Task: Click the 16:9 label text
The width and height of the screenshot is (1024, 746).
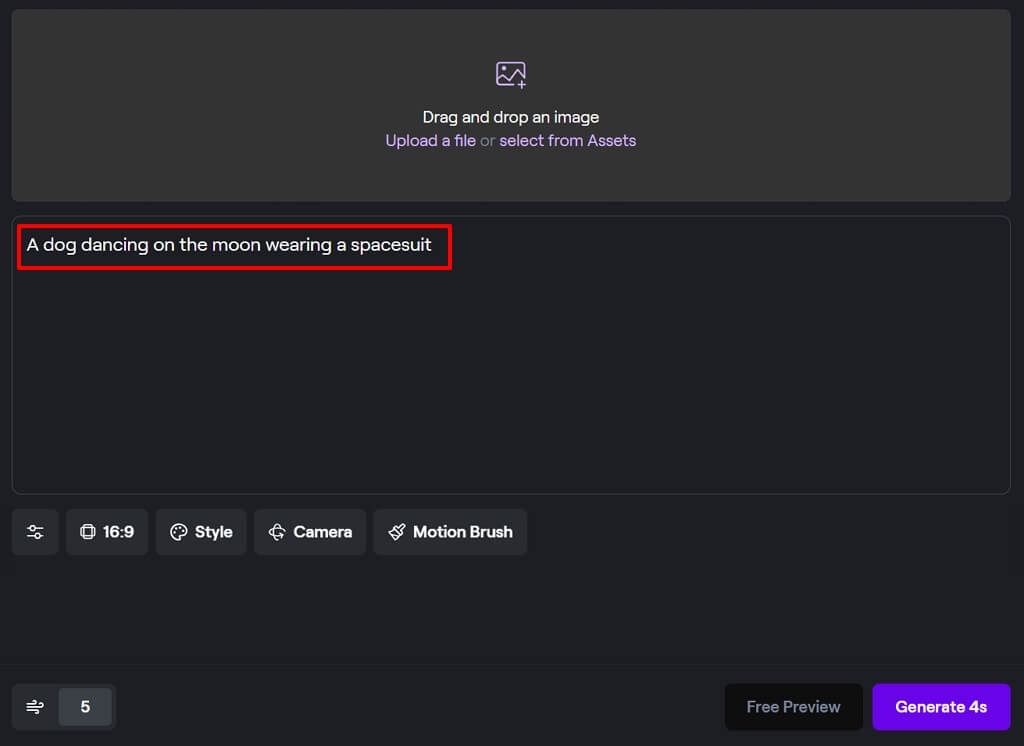Action: tap(118, 532)
